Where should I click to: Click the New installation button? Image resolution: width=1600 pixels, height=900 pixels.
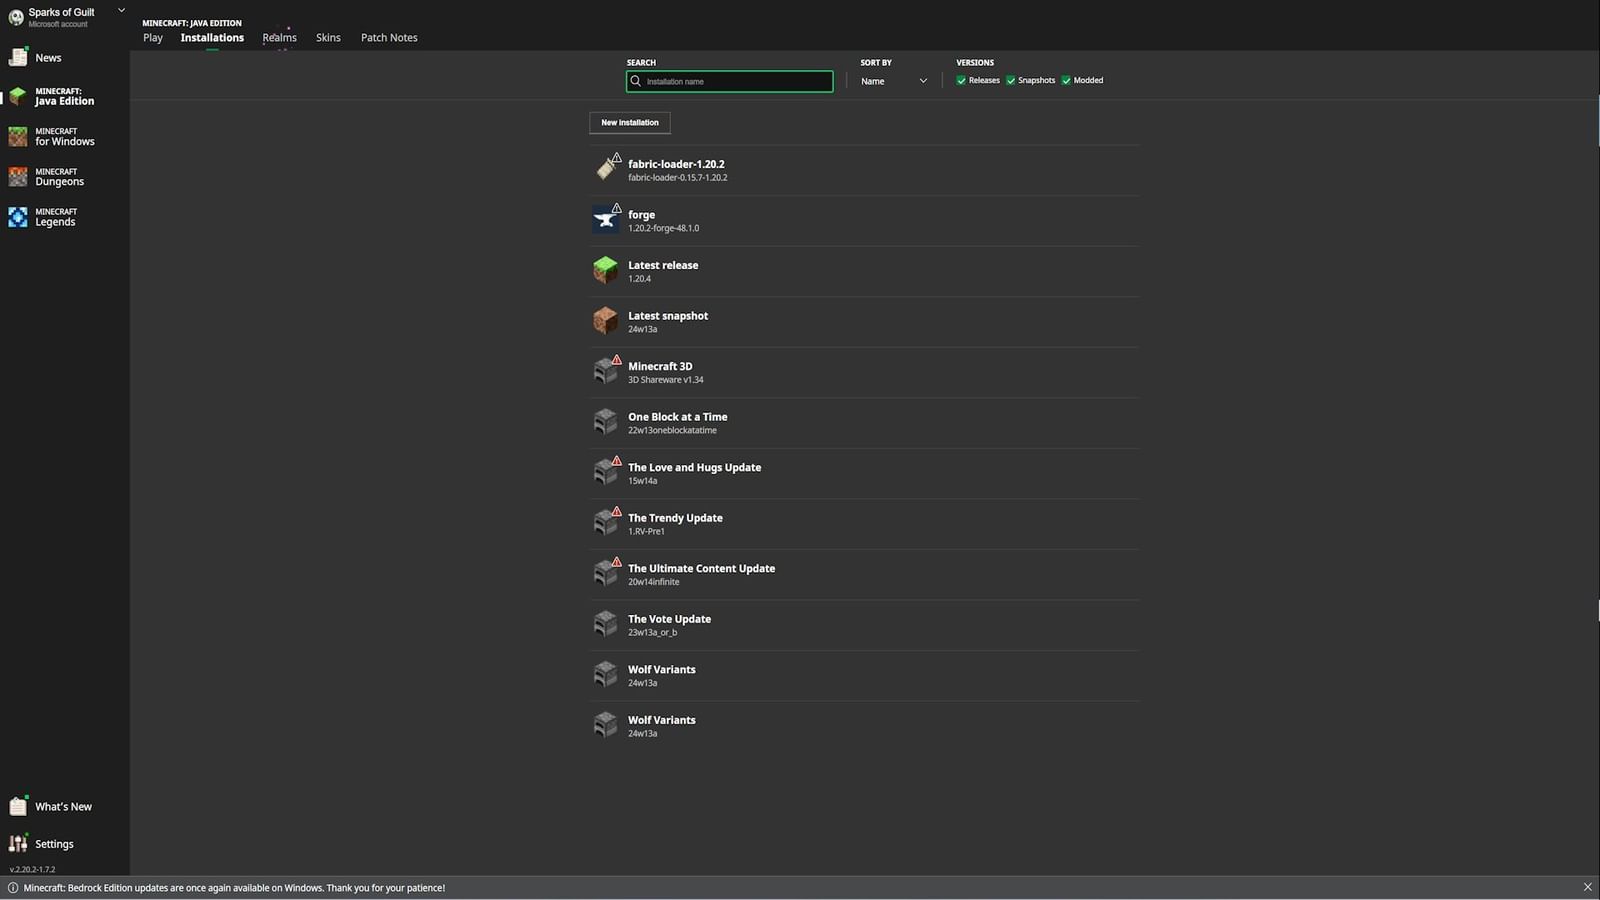[x=629, y=122]
